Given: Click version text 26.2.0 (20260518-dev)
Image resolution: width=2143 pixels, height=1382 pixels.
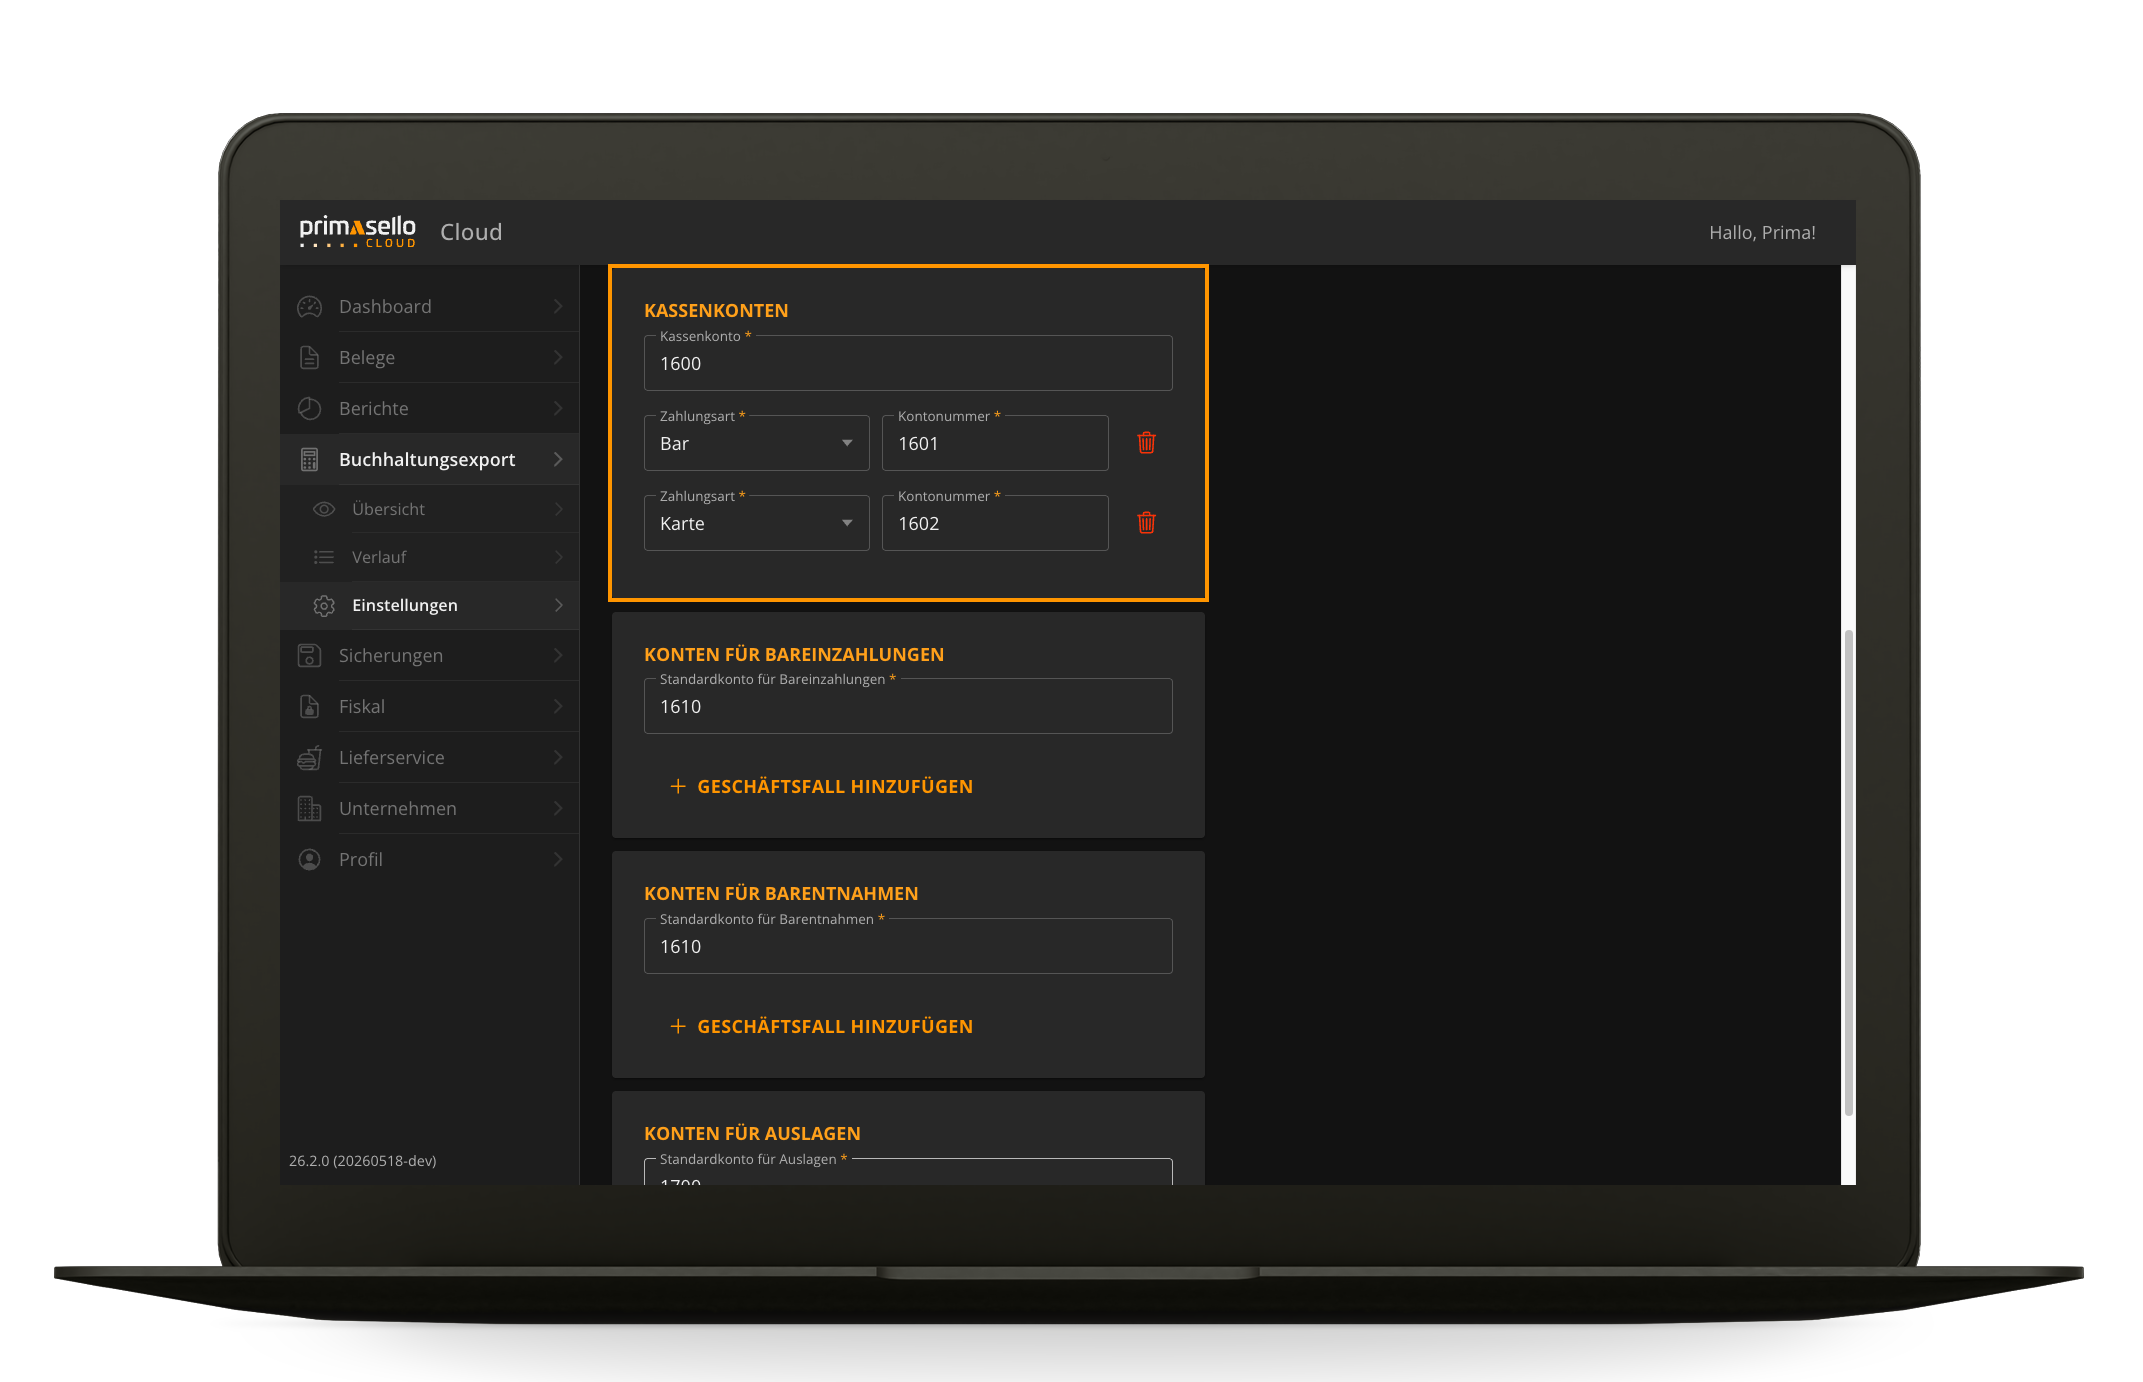Looking at the screenshot, I should point(363,1161).
